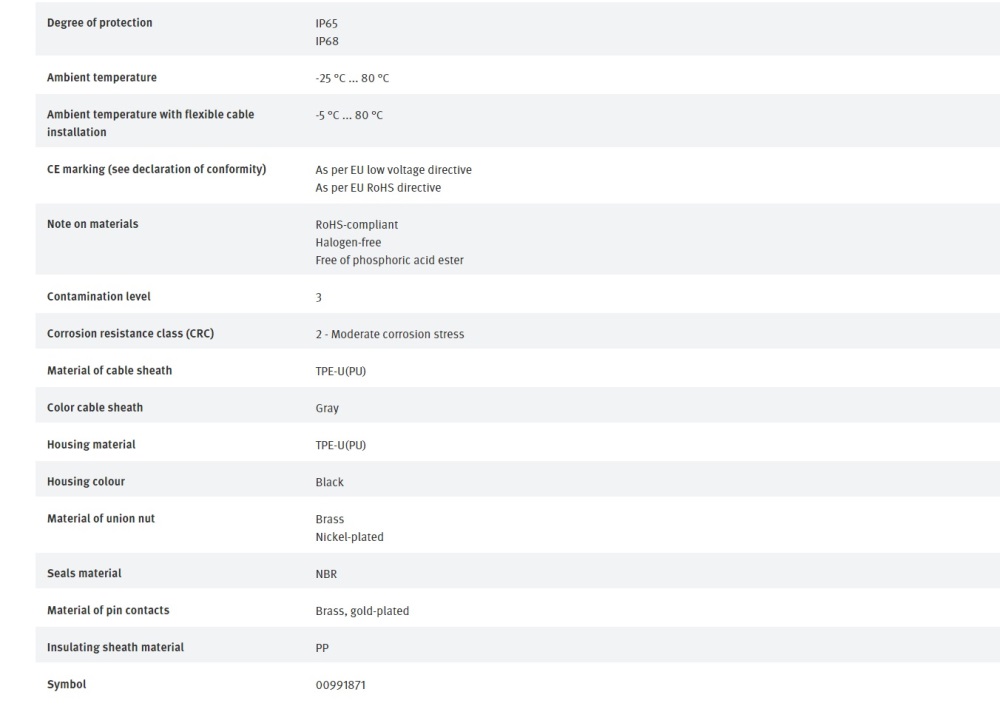
Task: Click the Note on materials label
Action: [x=93, y=224]
